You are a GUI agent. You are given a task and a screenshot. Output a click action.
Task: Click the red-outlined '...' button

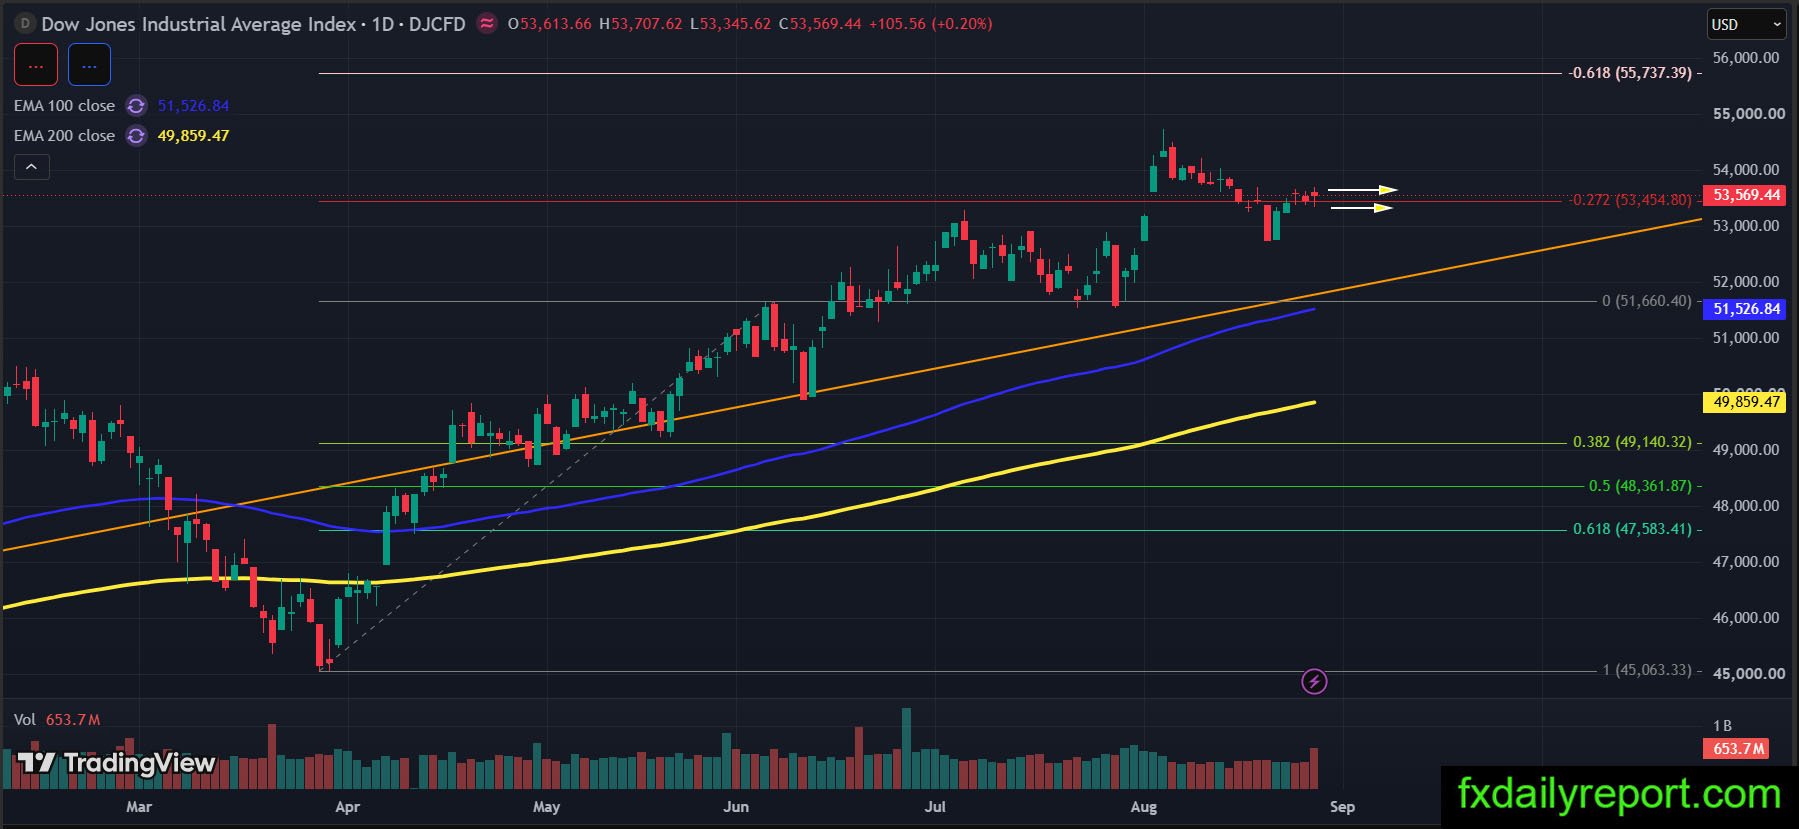pyautogui.click(x=36, y=66)
